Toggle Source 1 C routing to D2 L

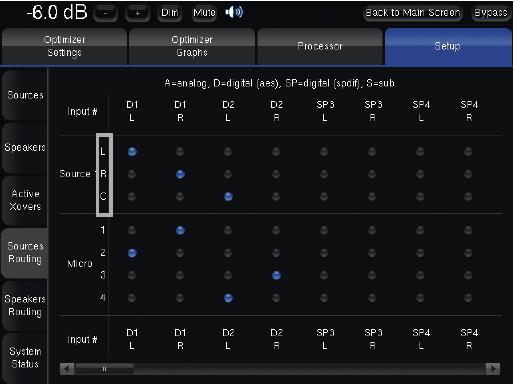point(228,197)
